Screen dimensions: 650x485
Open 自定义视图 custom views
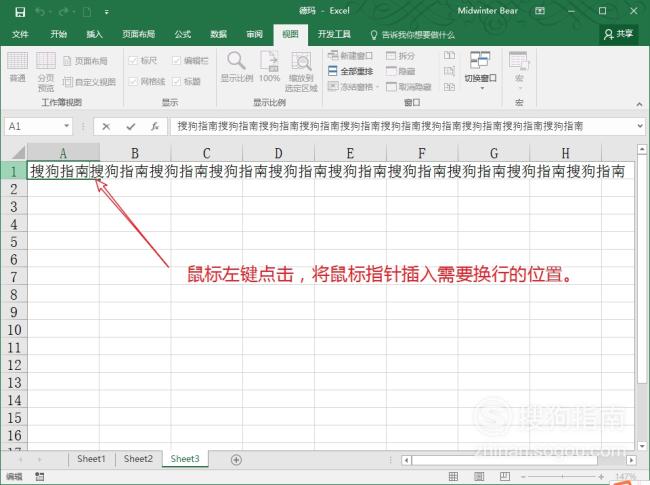click(90, 82)
